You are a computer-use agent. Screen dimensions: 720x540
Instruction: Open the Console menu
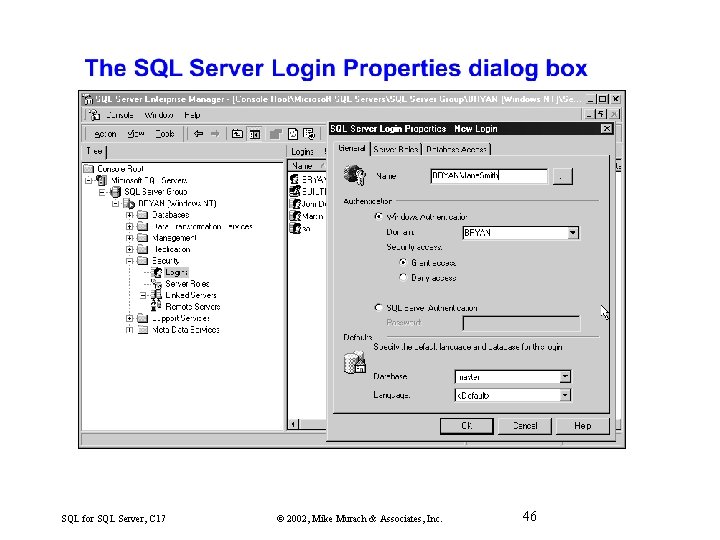pos(119,115)
